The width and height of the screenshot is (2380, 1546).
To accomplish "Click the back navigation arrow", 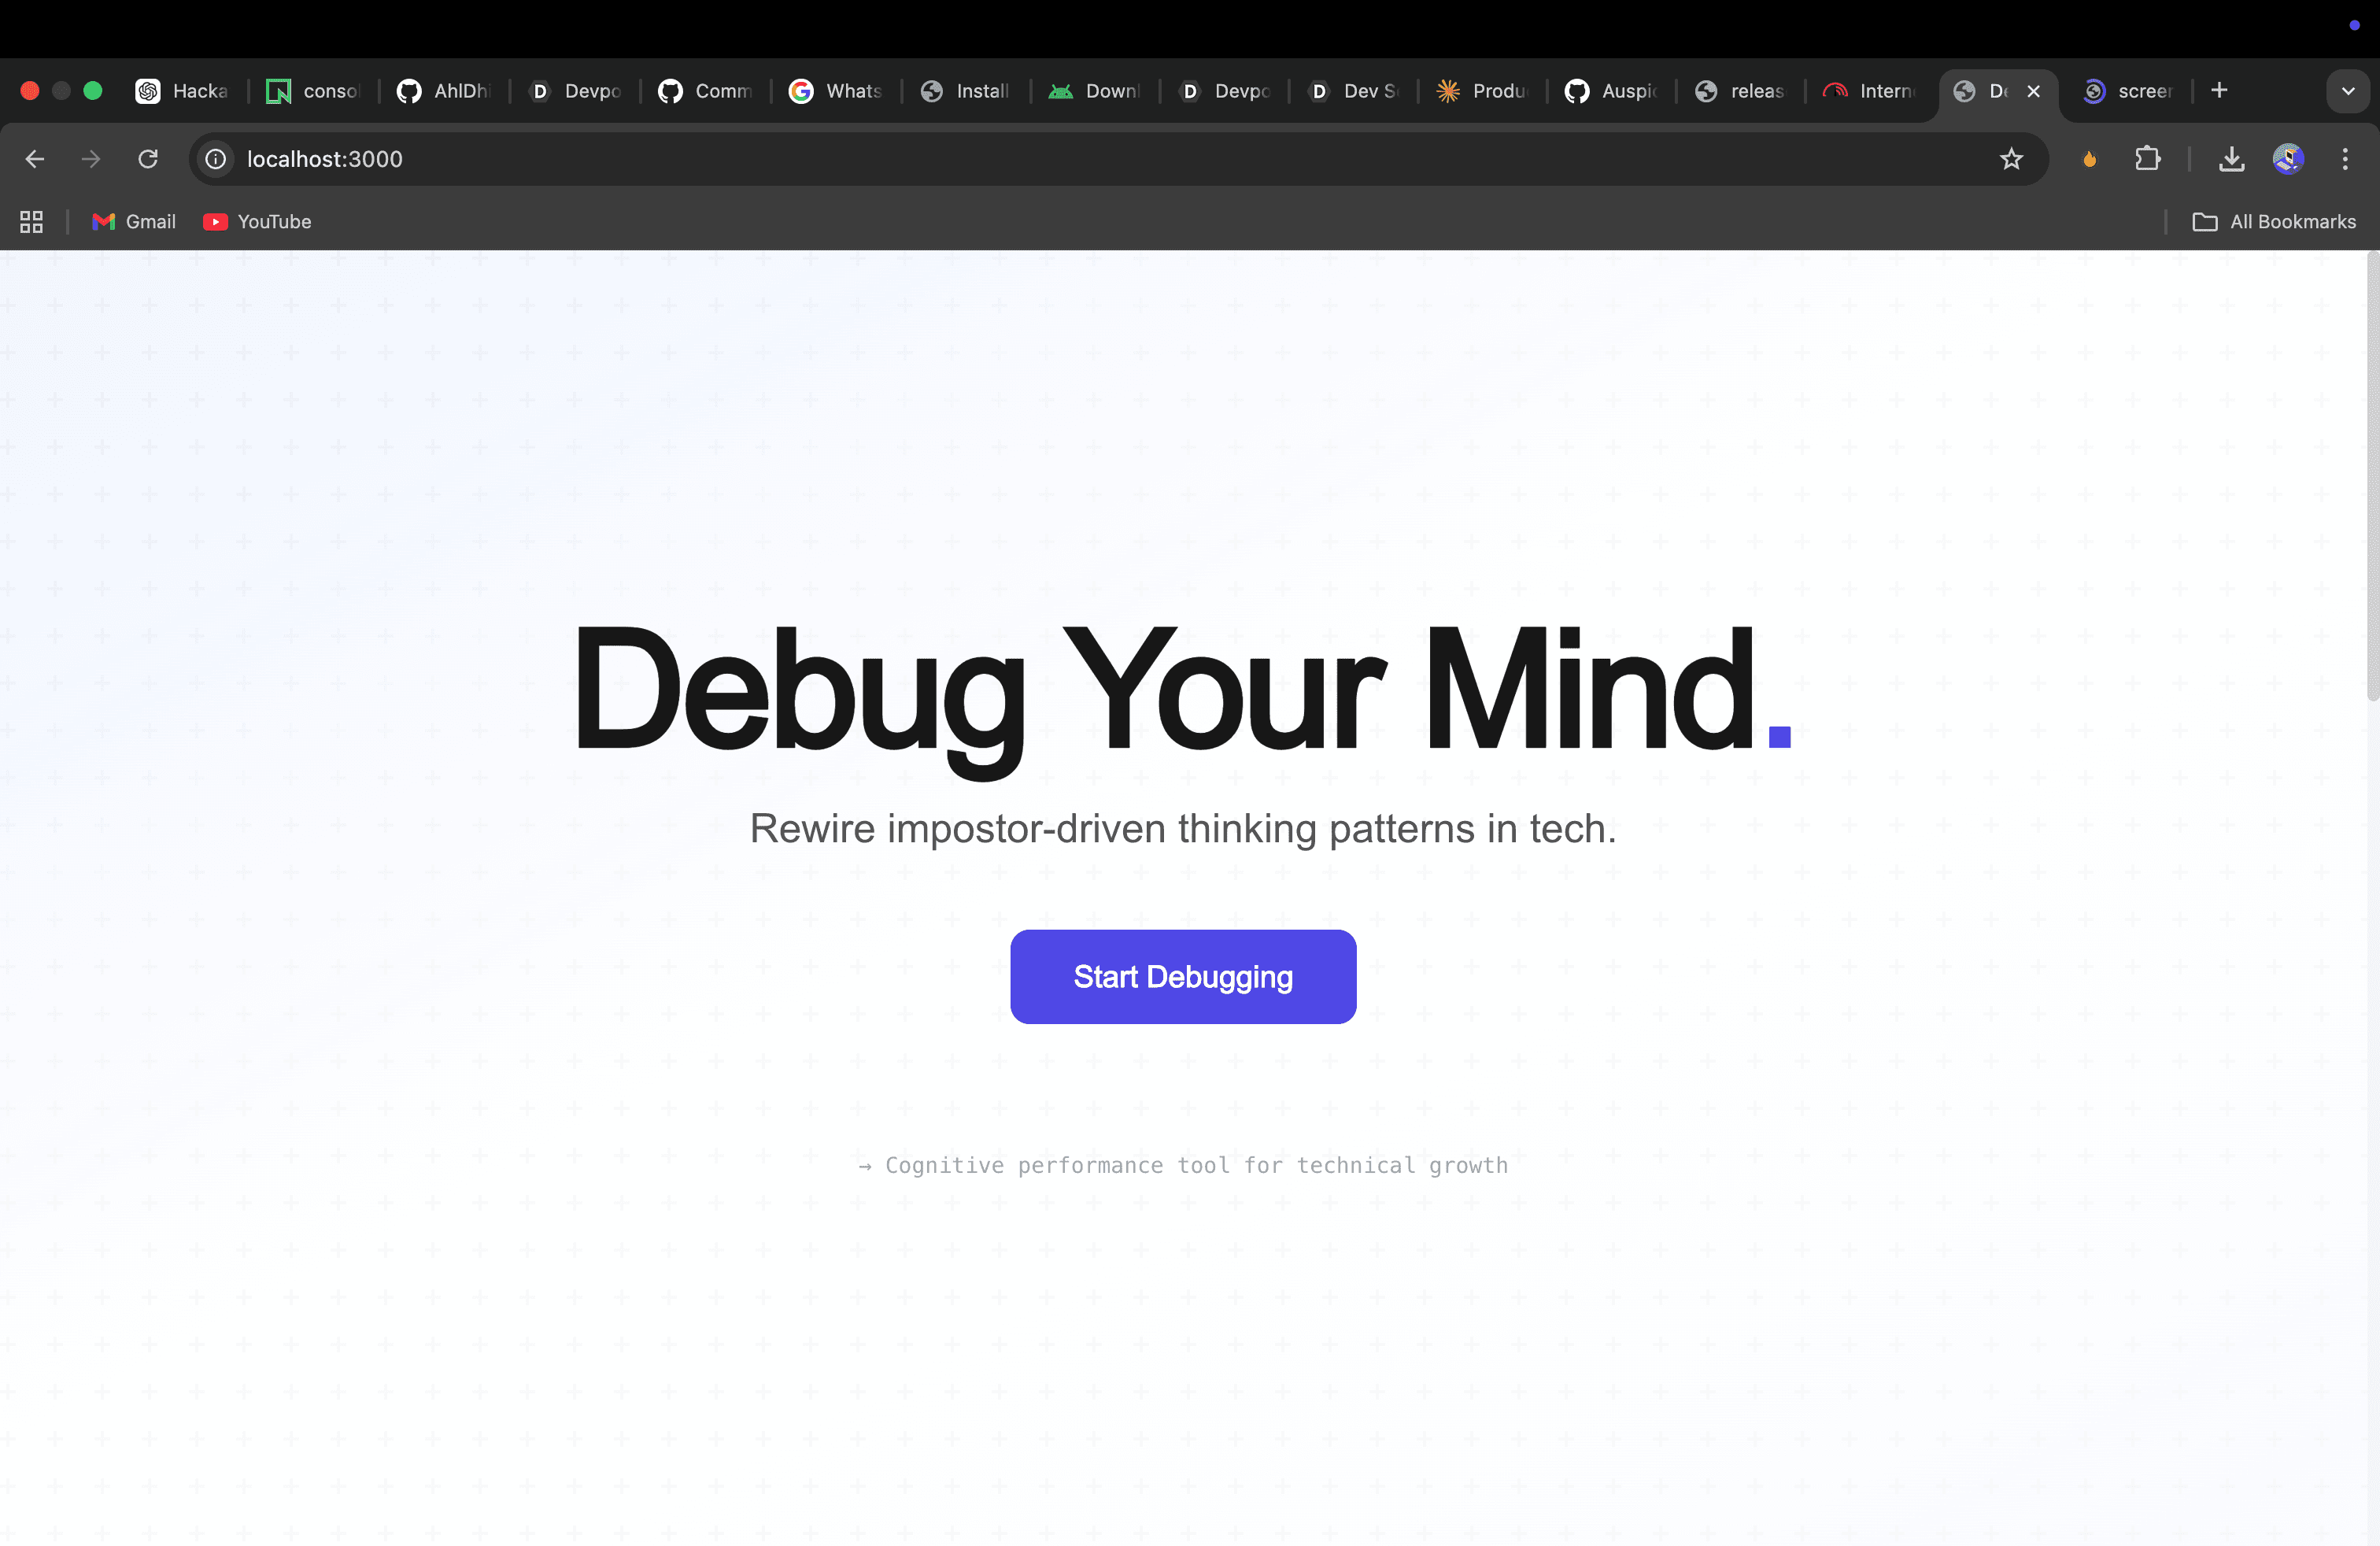I will [x=35, y=159].
